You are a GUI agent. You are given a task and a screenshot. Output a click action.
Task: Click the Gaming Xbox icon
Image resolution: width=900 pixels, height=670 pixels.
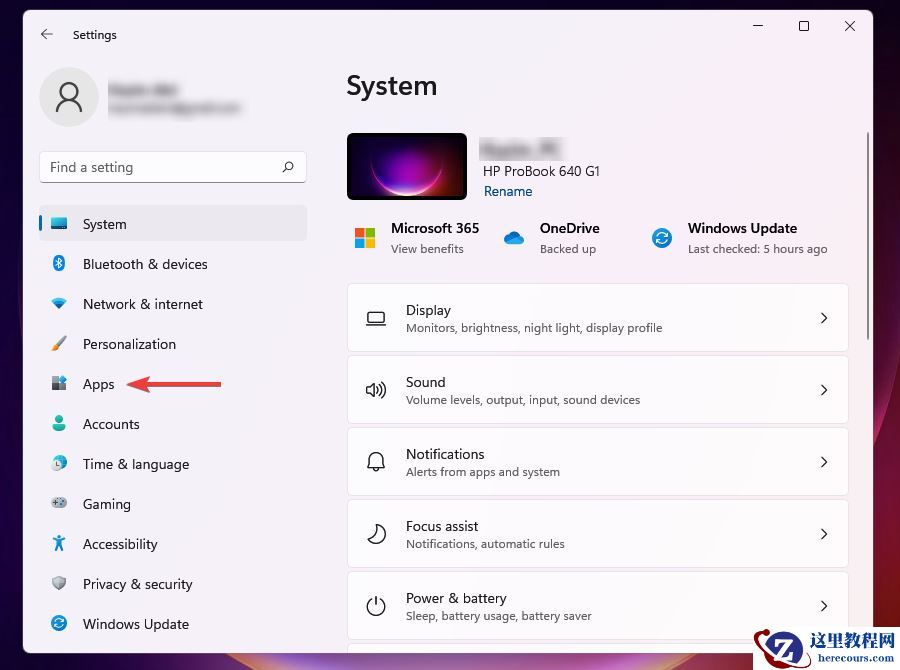point(59,504)
